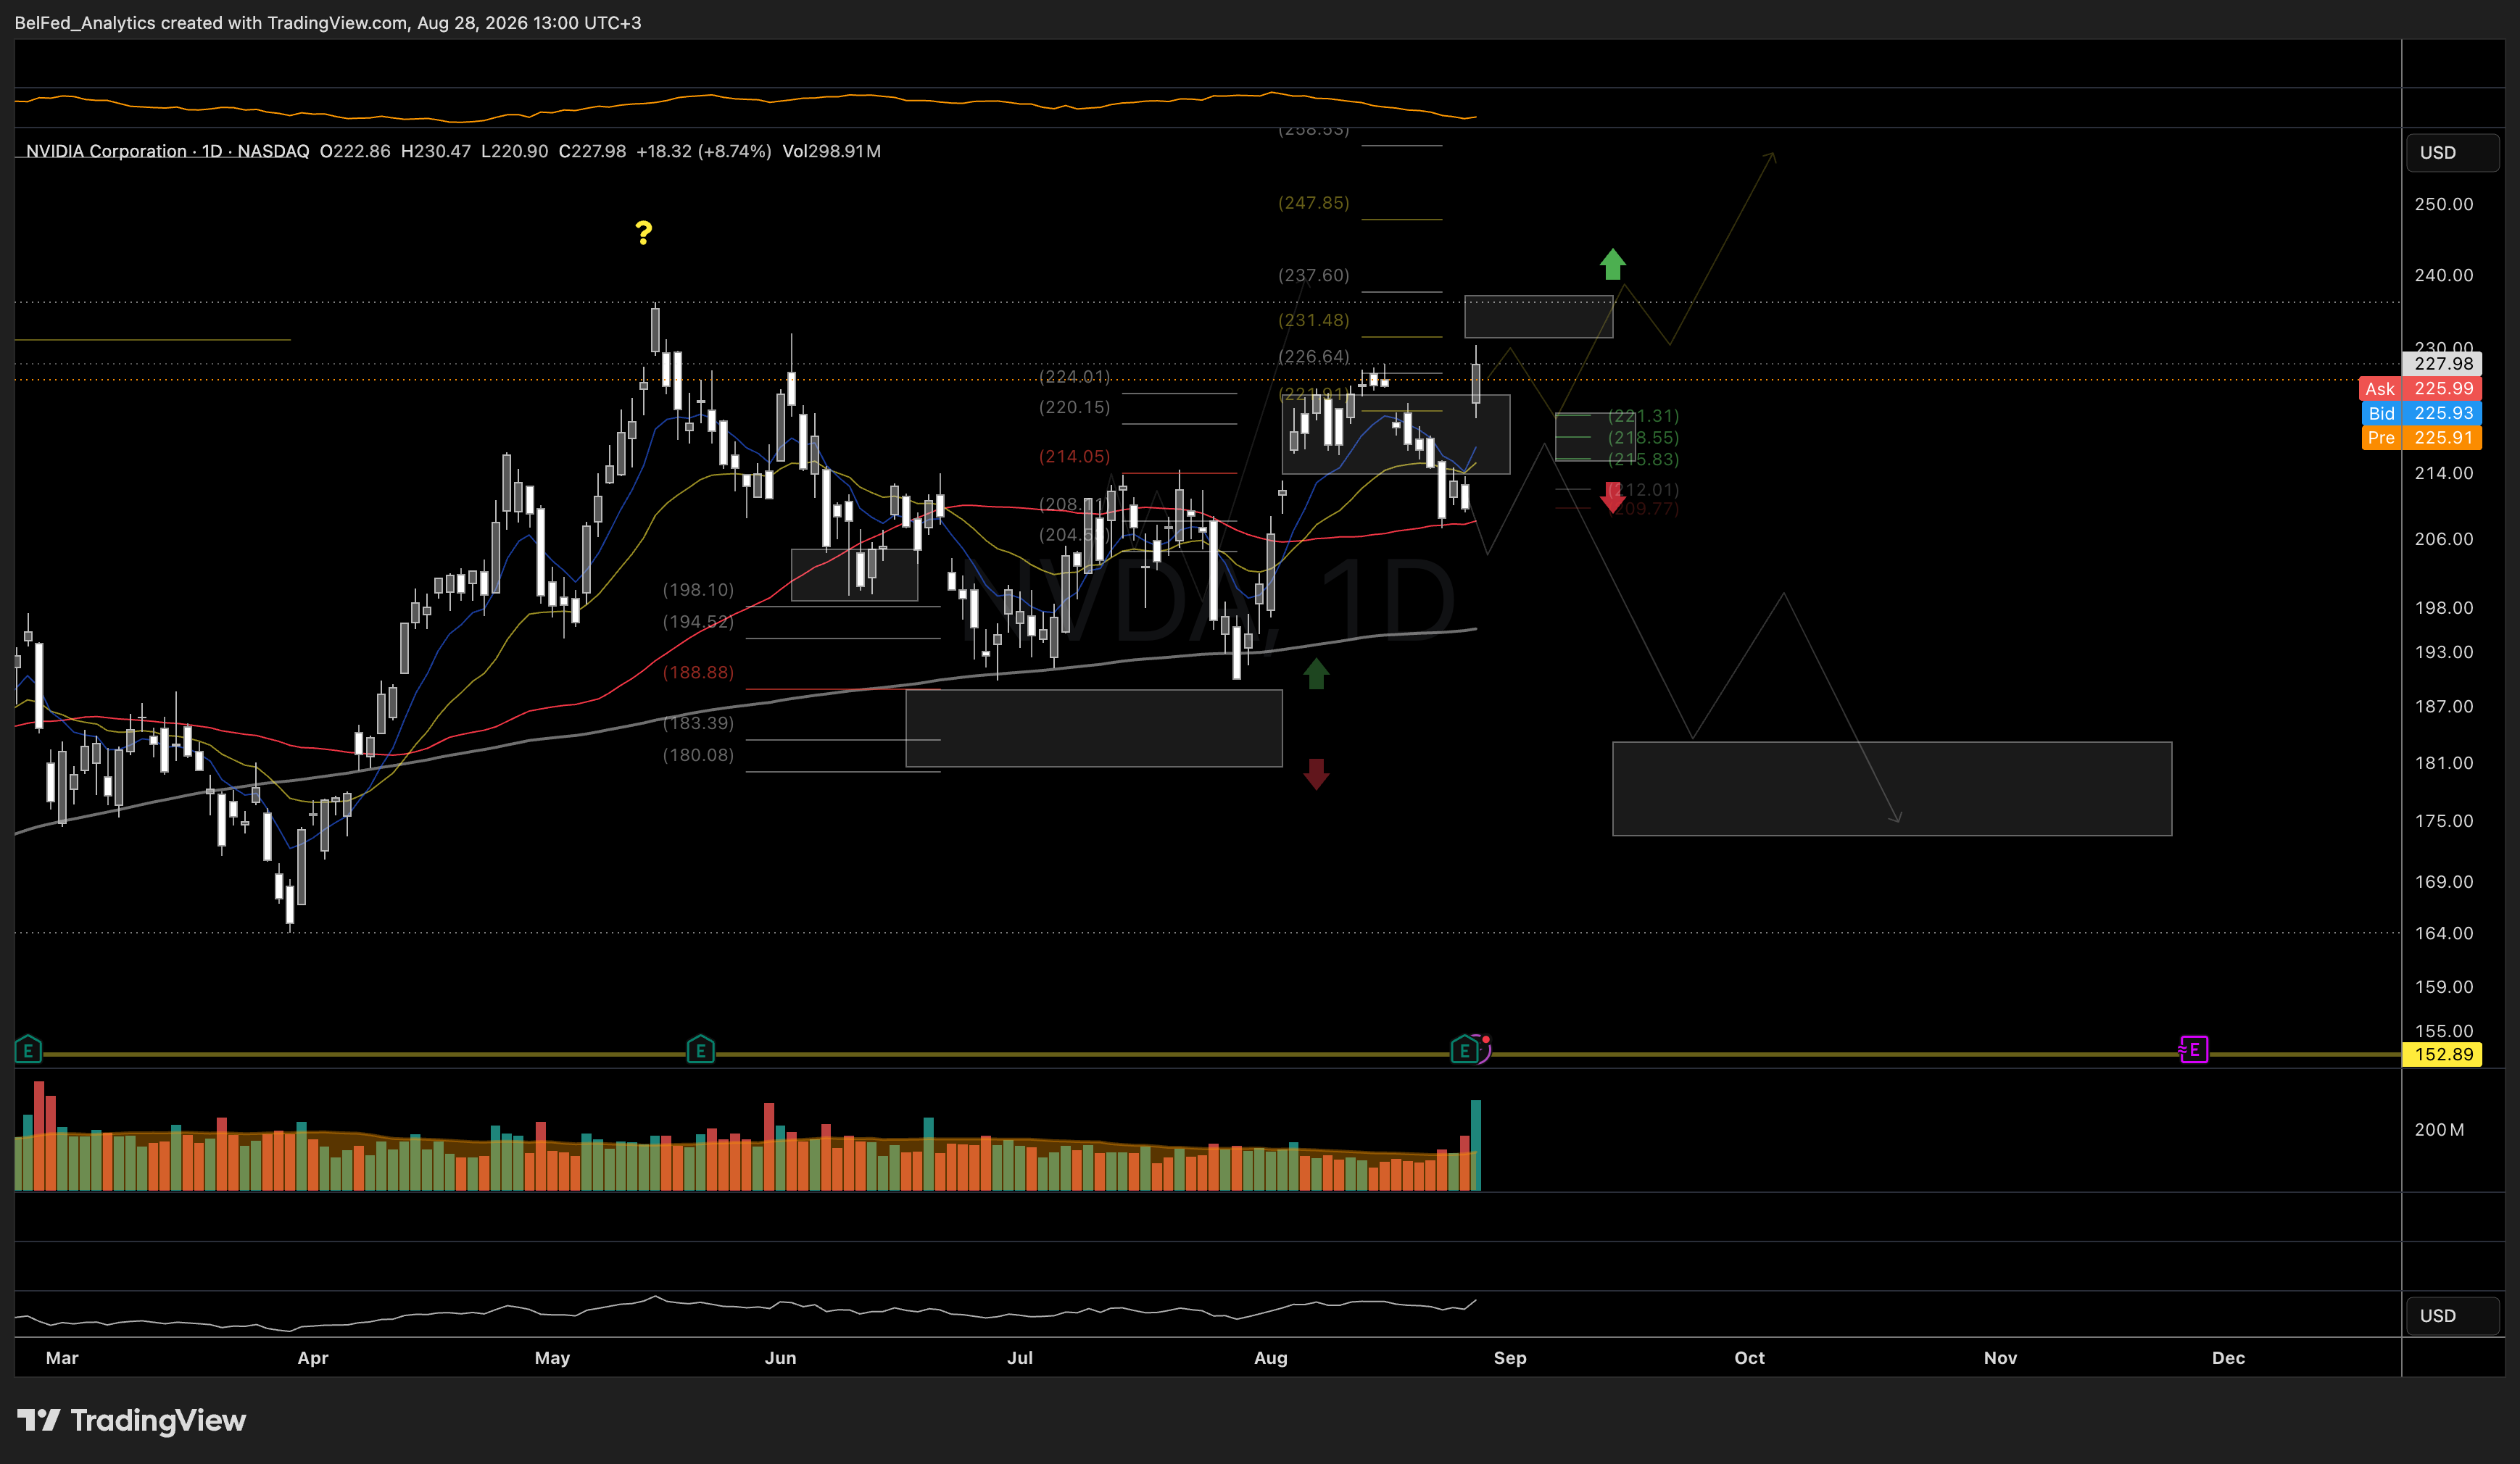
Task: Click the Vol298.91M value in the legend
Action: (x=831, y=151)
